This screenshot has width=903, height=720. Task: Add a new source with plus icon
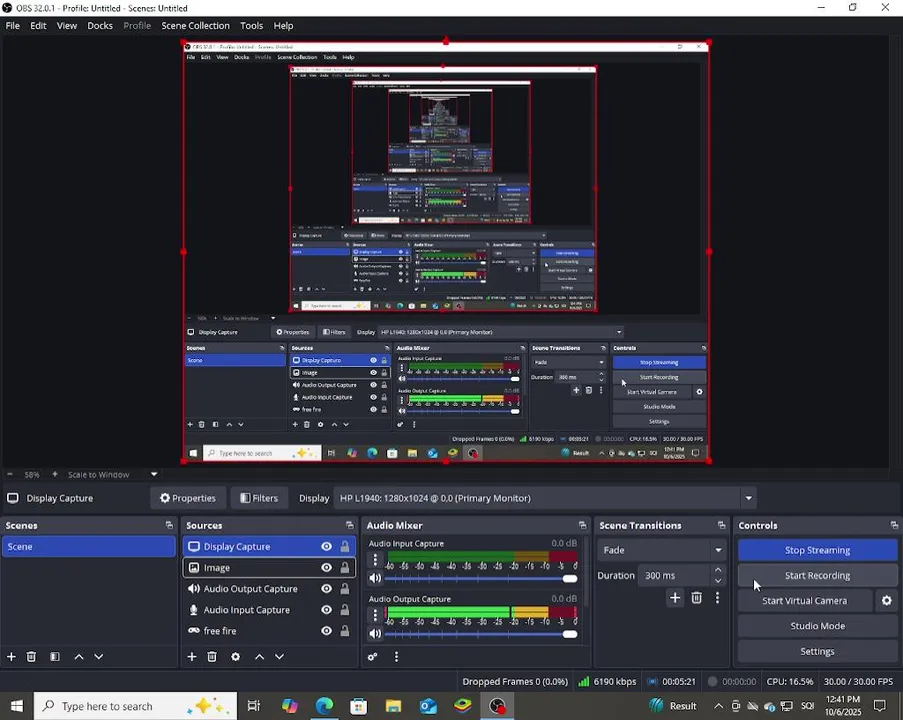192,657
